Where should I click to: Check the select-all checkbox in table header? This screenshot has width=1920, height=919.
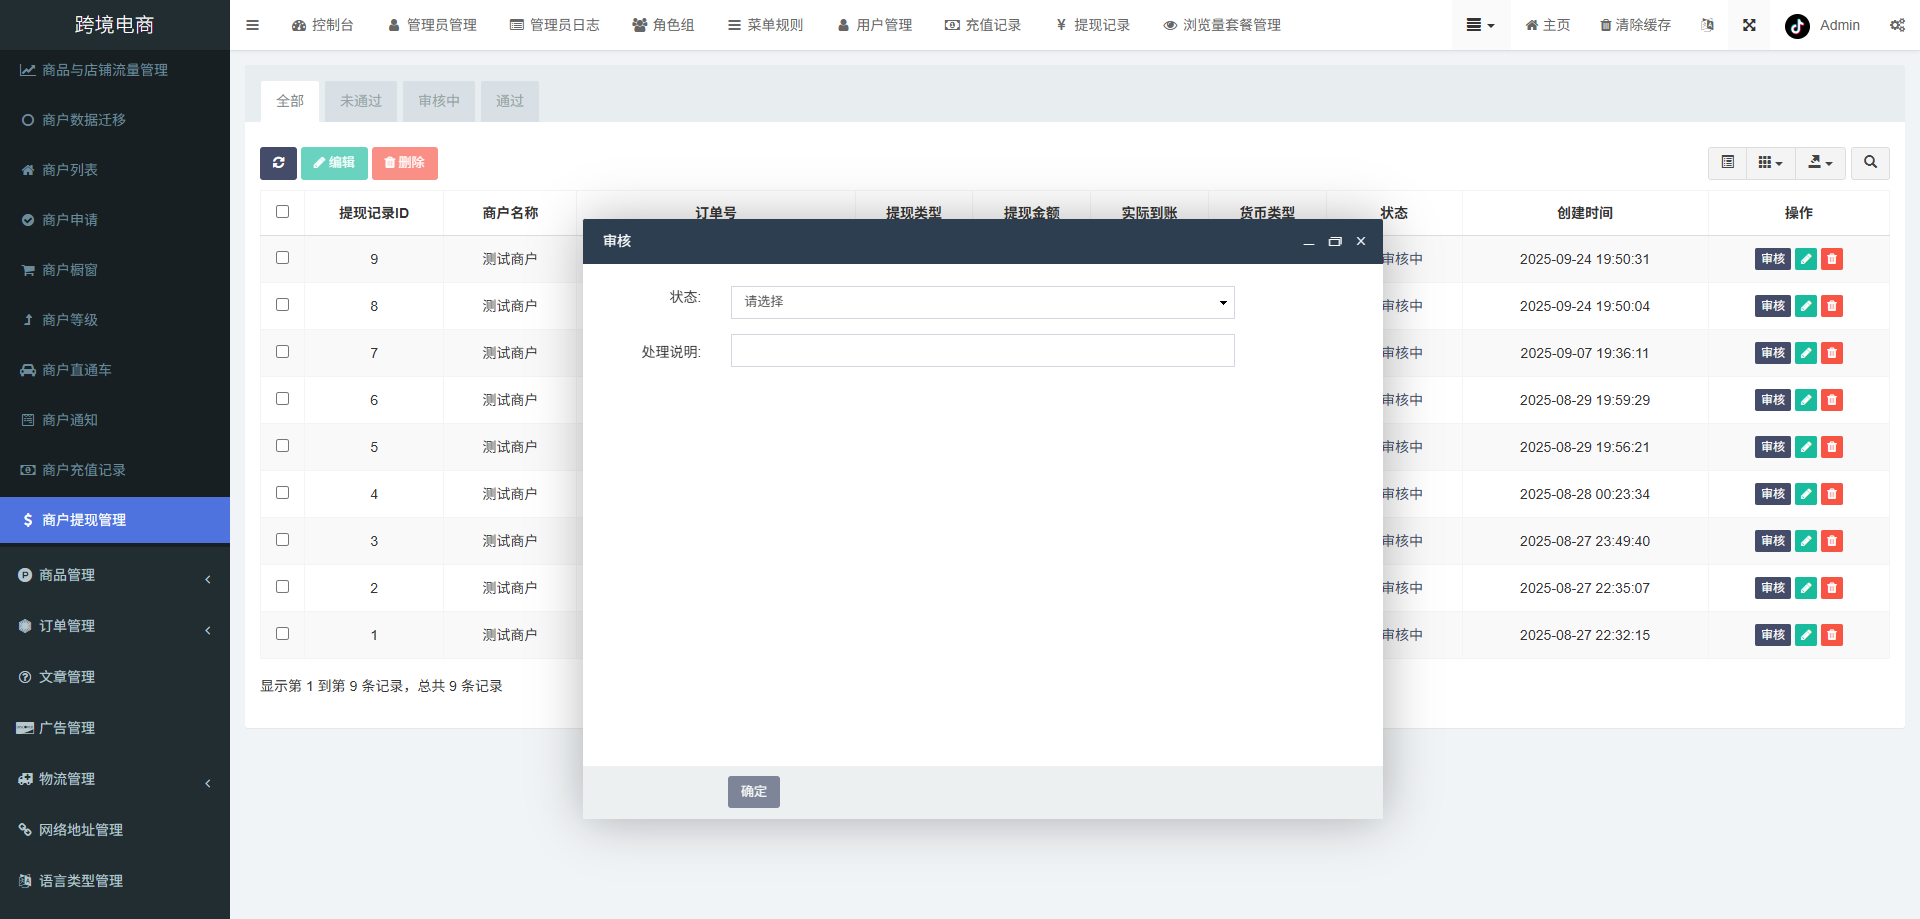tap(282, 212)
